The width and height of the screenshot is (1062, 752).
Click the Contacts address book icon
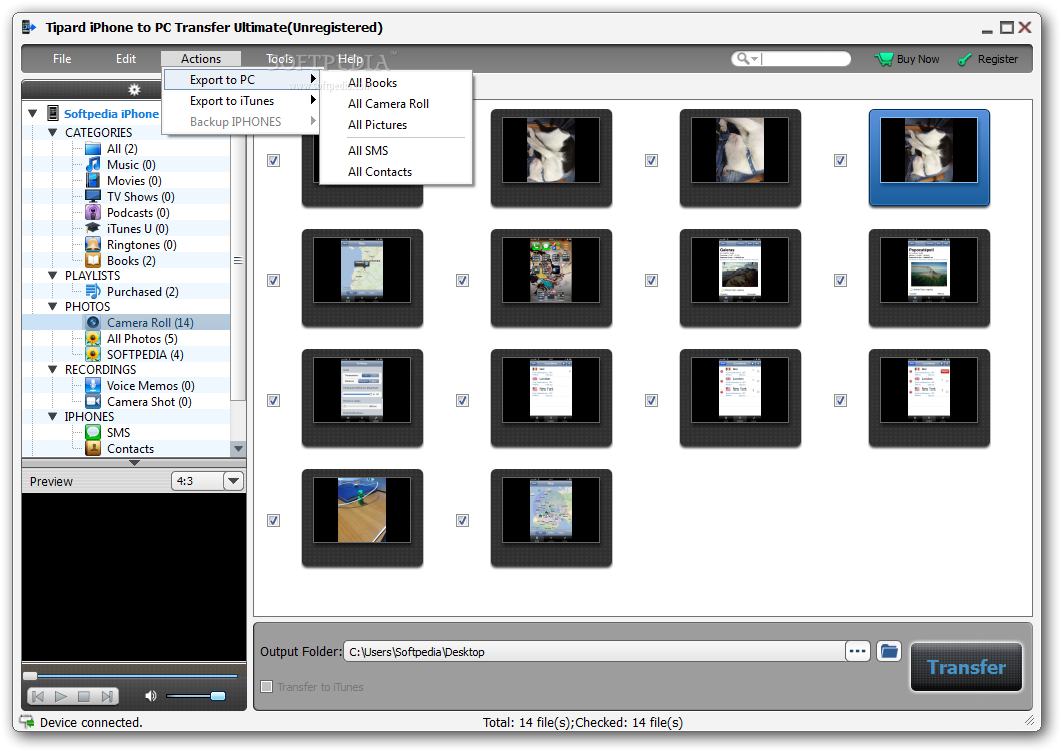[93, 448]
